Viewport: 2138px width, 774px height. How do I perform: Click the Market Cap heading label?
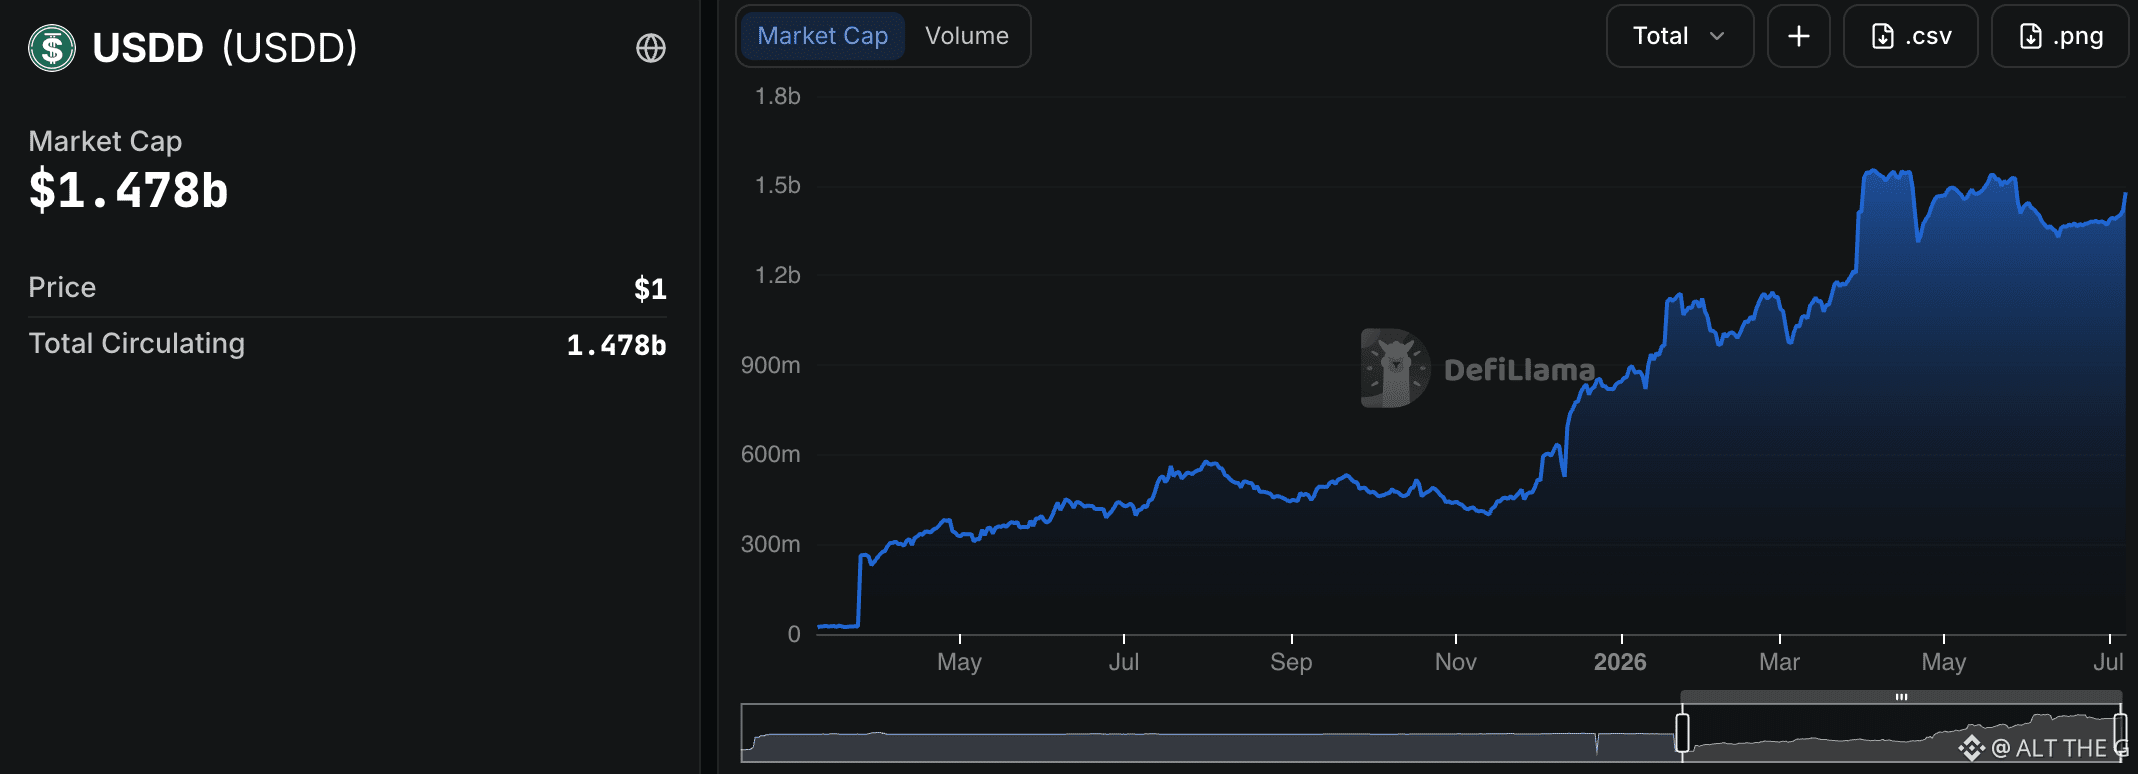pos(105,142)
